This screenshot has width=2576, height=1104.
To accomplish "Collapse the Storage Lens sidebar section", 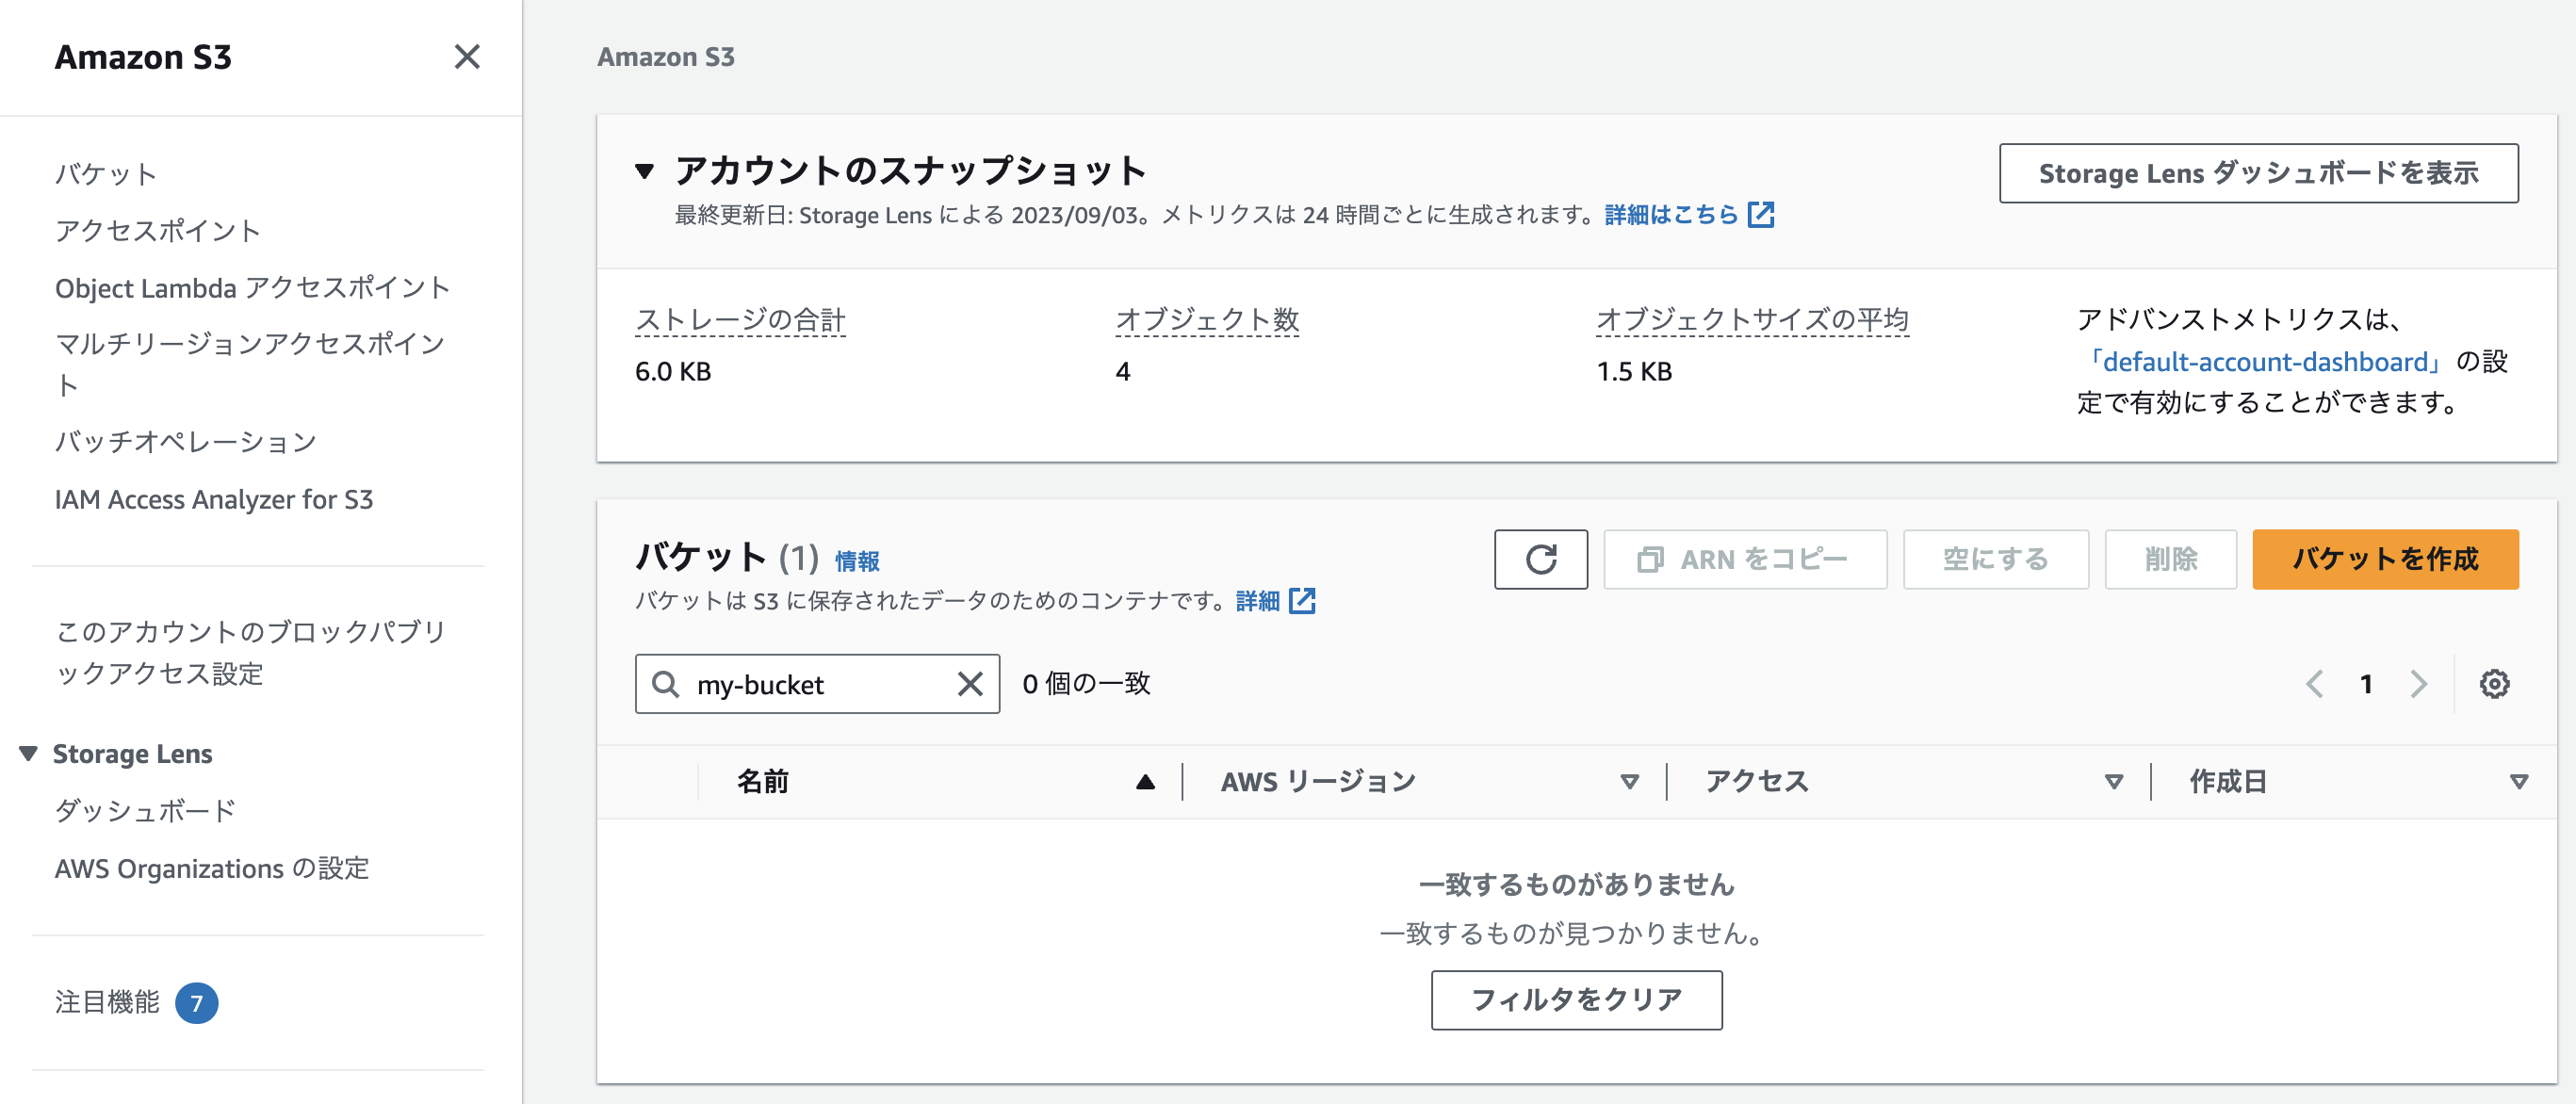I will [28, 753].
